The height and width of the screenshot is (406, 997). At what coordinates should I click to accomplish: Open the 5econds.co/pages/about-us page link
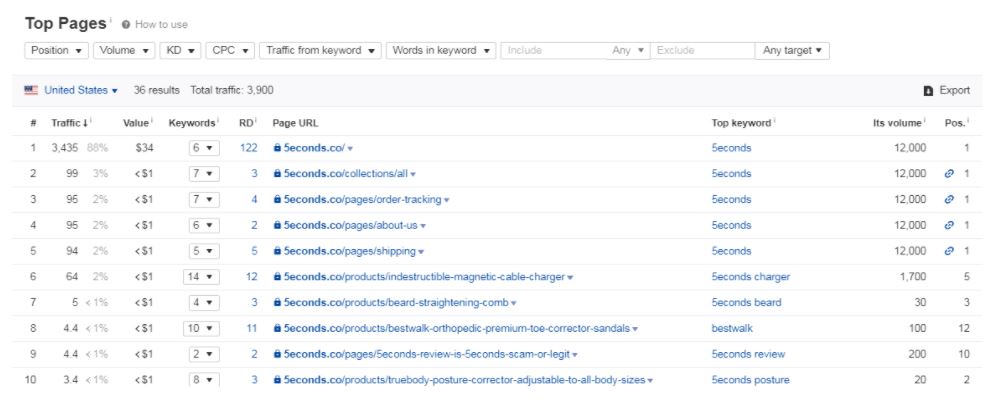pos(351,226)
